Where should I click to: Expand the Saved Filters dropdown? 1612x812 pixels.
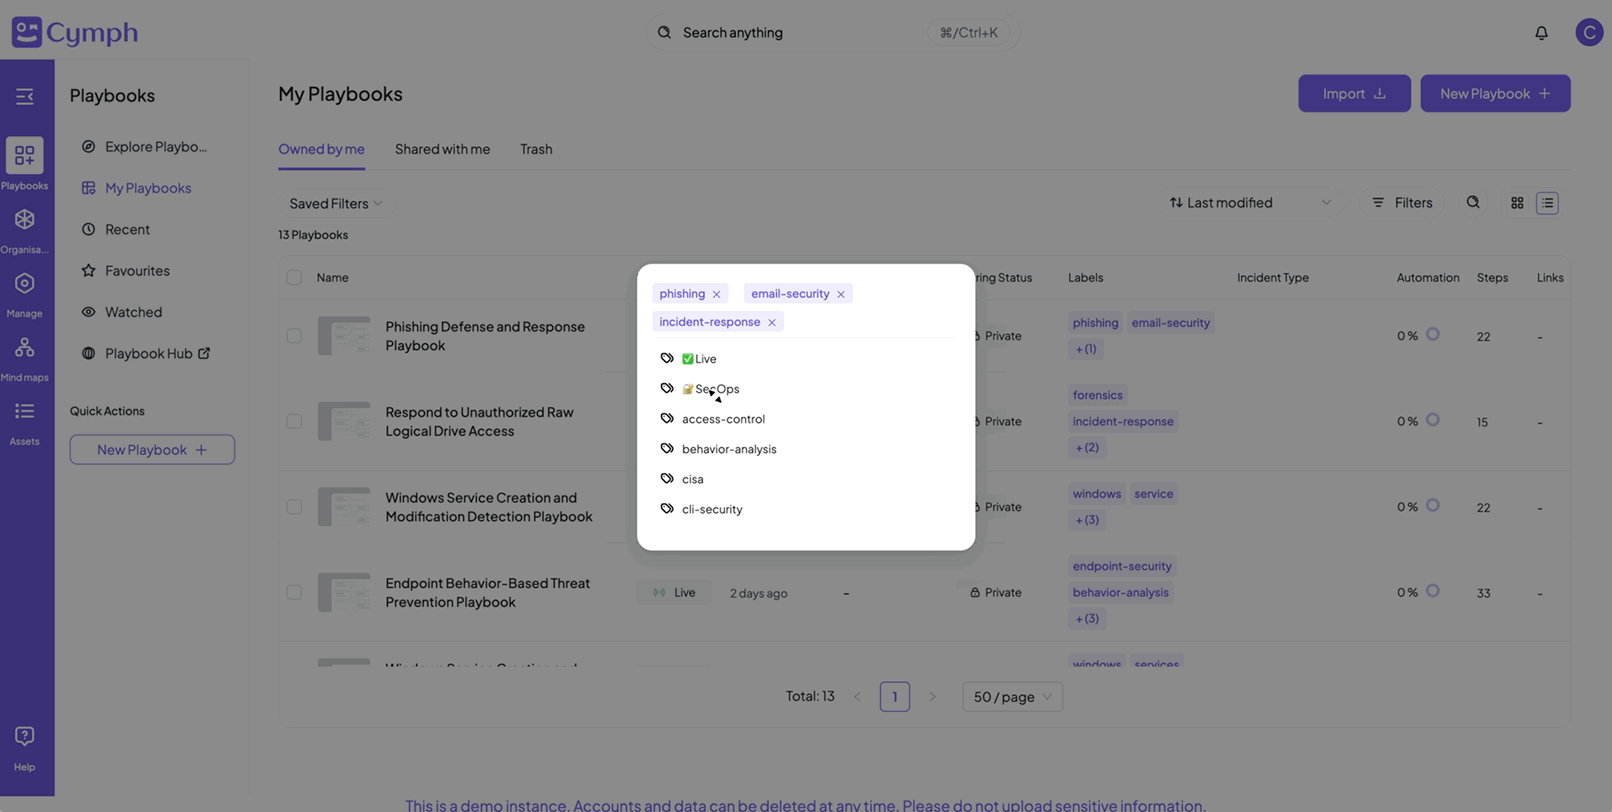point(335,204)
